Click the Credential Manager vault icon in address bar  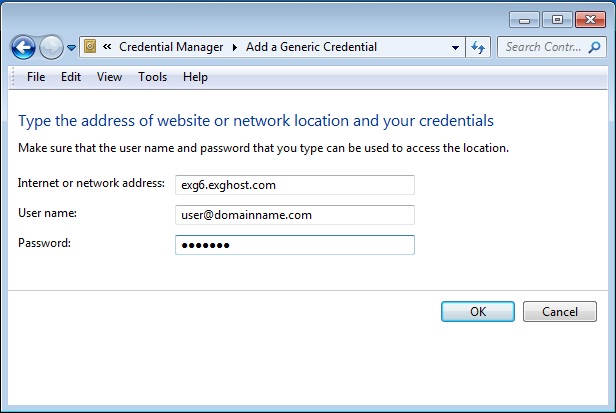coord(90,47)
